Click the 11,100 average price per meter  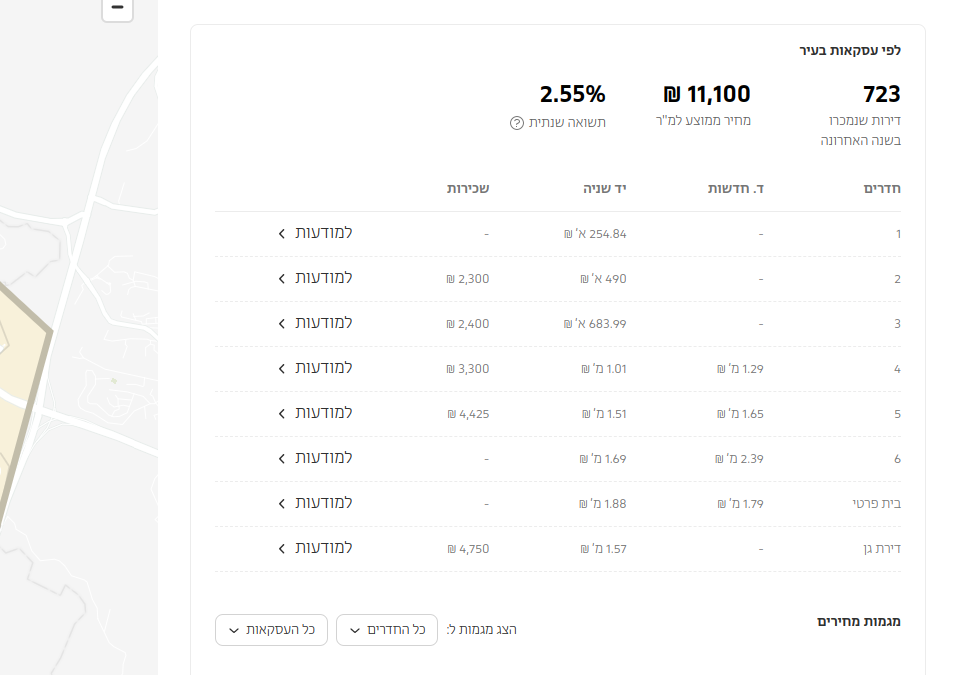pos(706,95)
